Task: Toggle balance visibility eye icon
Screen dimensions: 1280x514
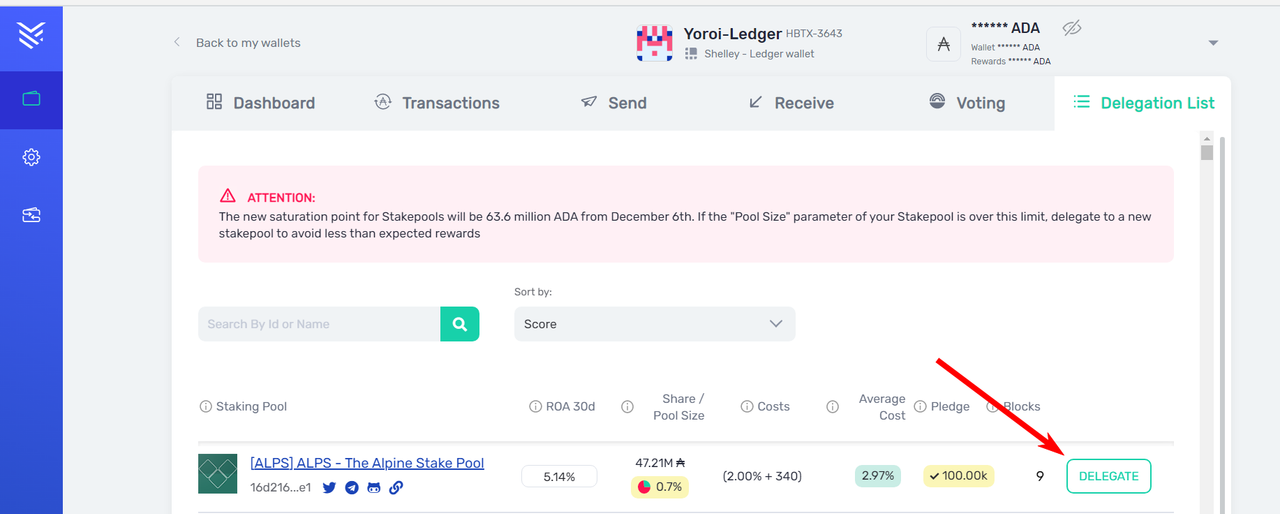Action: 1072,29
